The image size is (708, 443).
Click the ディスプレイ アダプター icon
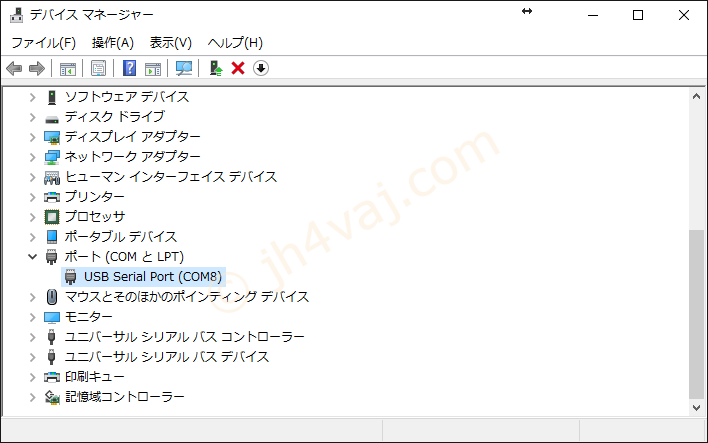(x=52, y=137)
